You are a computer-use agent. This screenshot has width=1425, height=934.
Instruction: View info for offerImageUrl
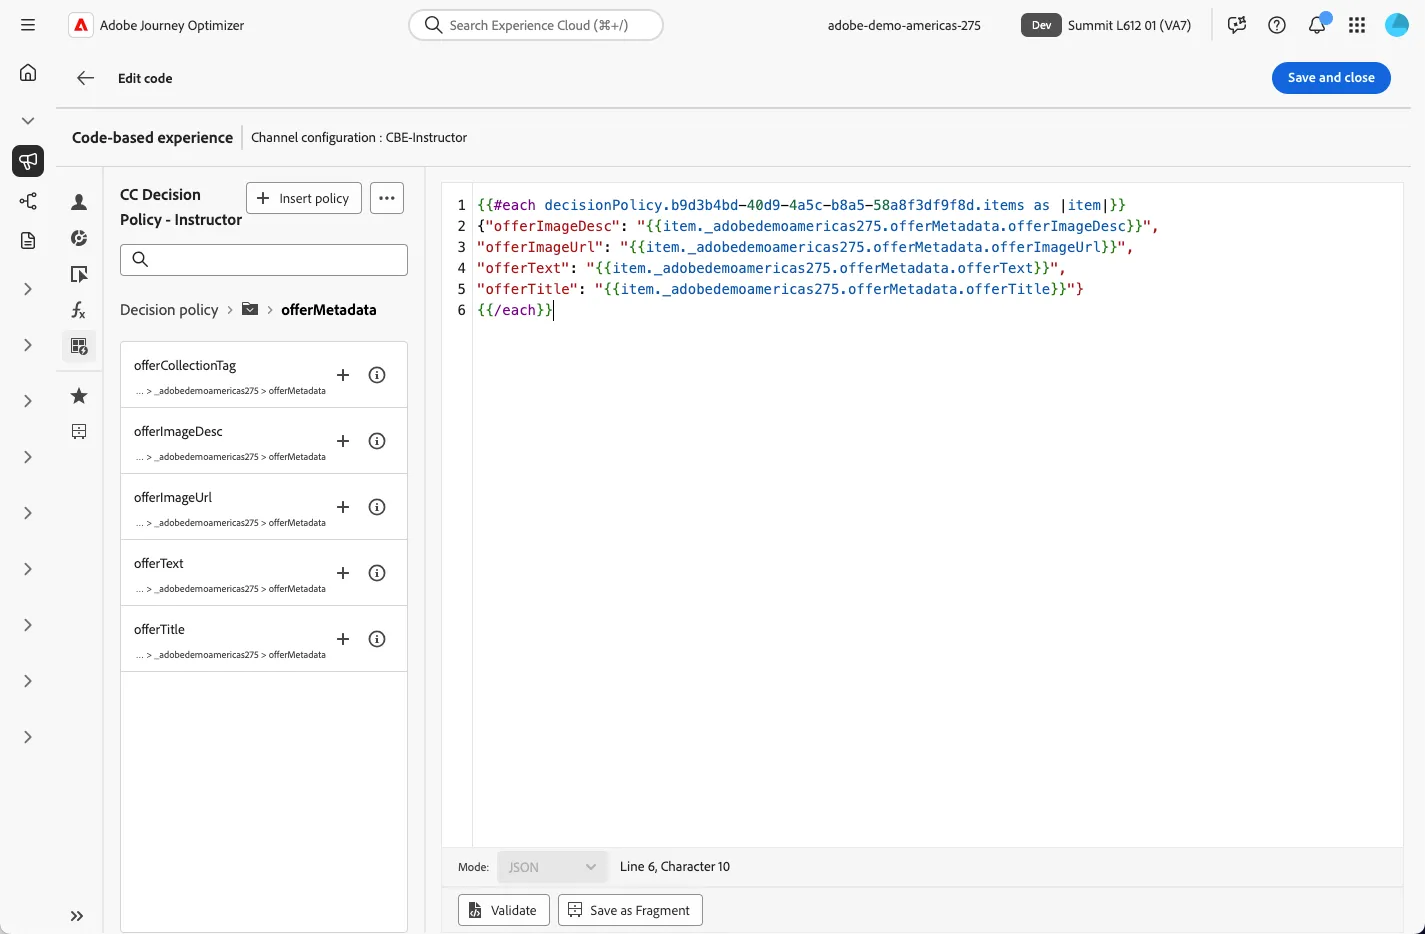[x=377, y=507]
